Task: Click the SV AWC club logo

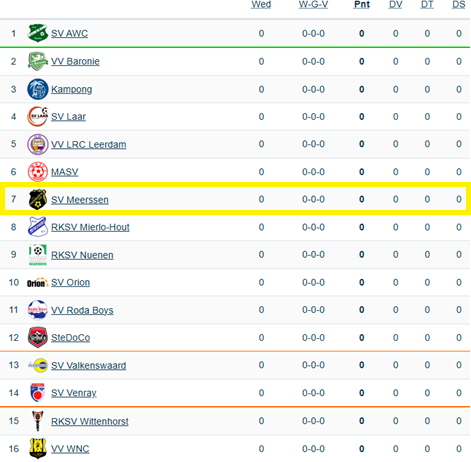Action: (x=38, y=33)
